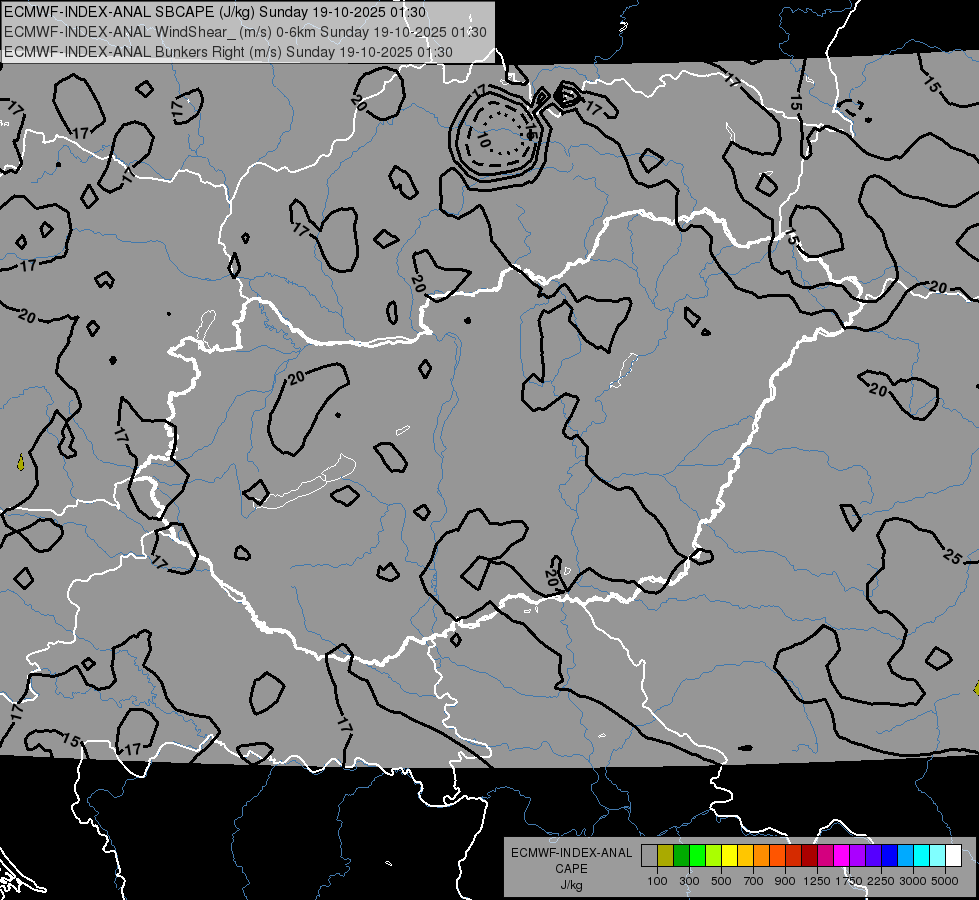Select the orange legend swatch above 700
The height and width of the screenshot is (900, 979).
pyautogui.click(x=762, y=856)
